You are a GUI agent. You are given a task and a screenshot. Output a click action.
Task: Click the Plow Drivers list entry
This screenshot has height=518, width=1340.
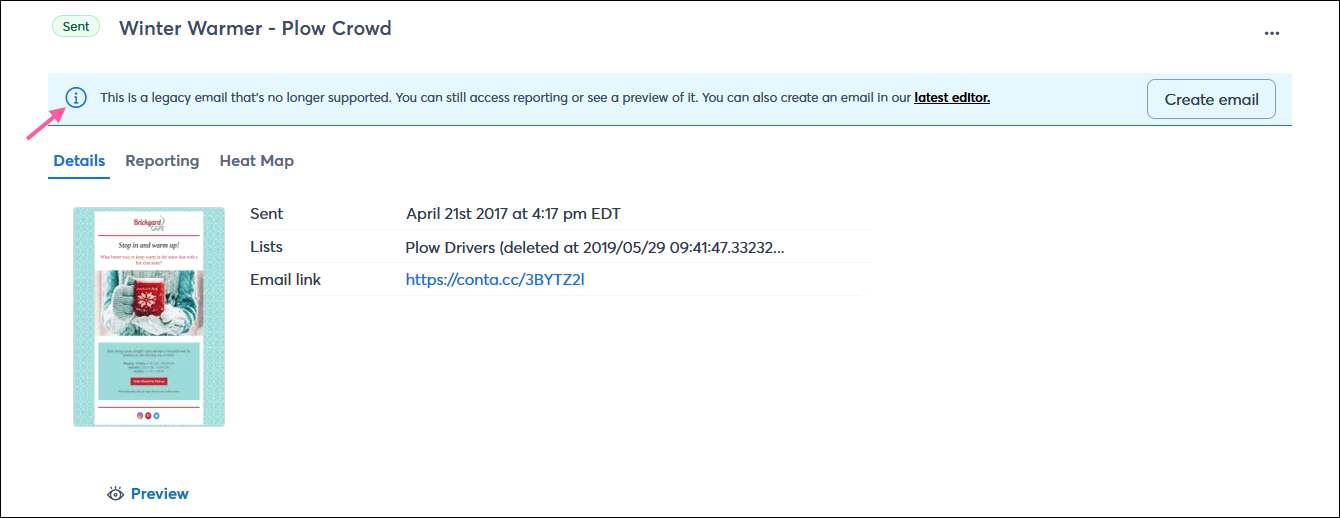[594, 247]
